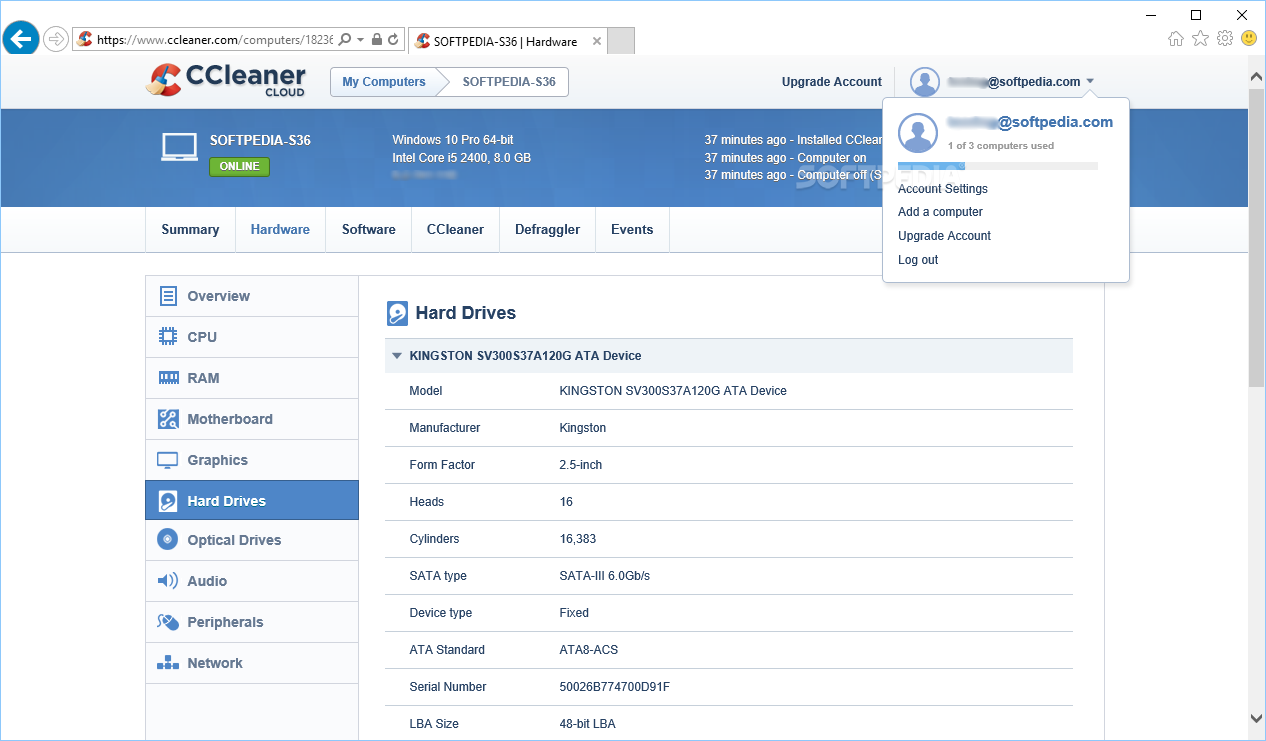This screenshot has width=1266, height=741.
Task: Click the laptop icon beside SOFTPEDIA-S36
Action: (x=179, y=147)
